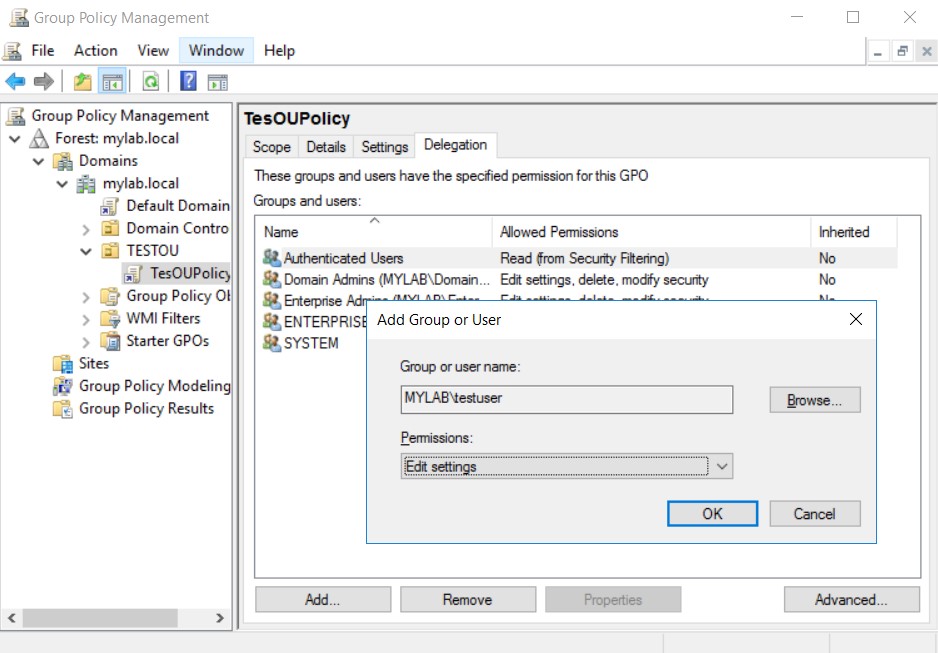
Task: Click tree pane horizontal scrollbar right arrow
Action: coord(220,618)
